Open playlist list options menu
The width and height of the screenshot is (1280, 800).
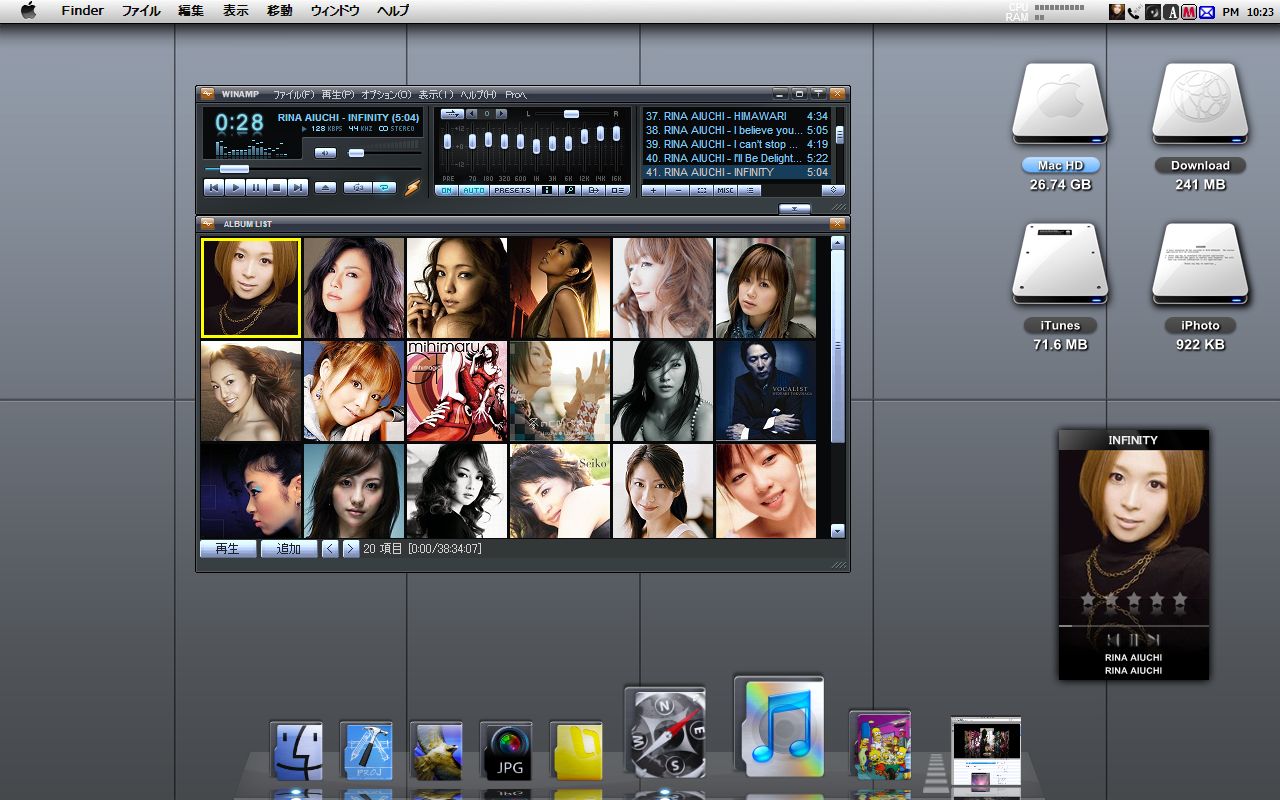coord(749,190)
